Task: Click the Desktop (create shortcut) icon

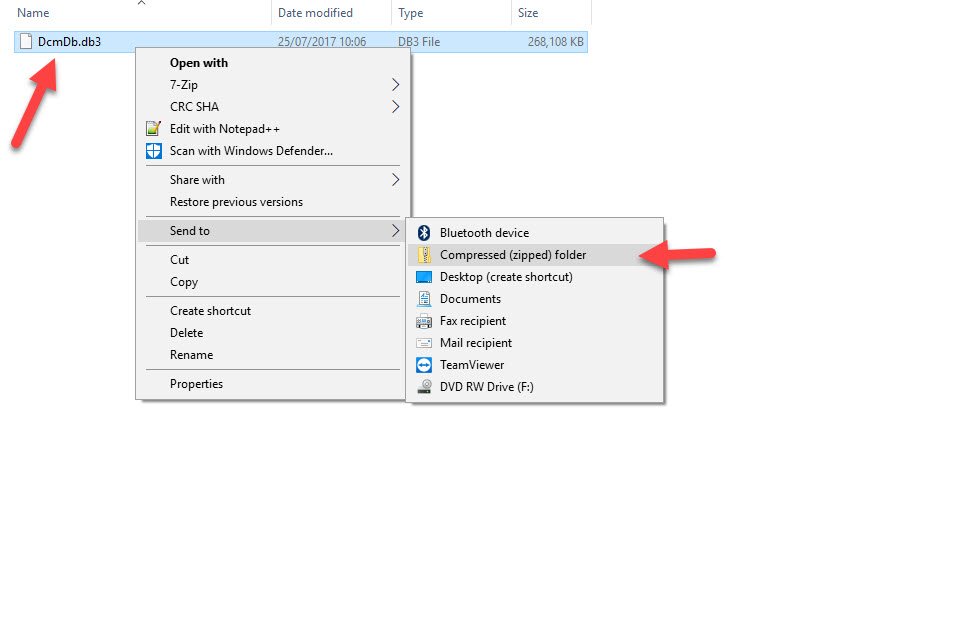Action: 425,276
